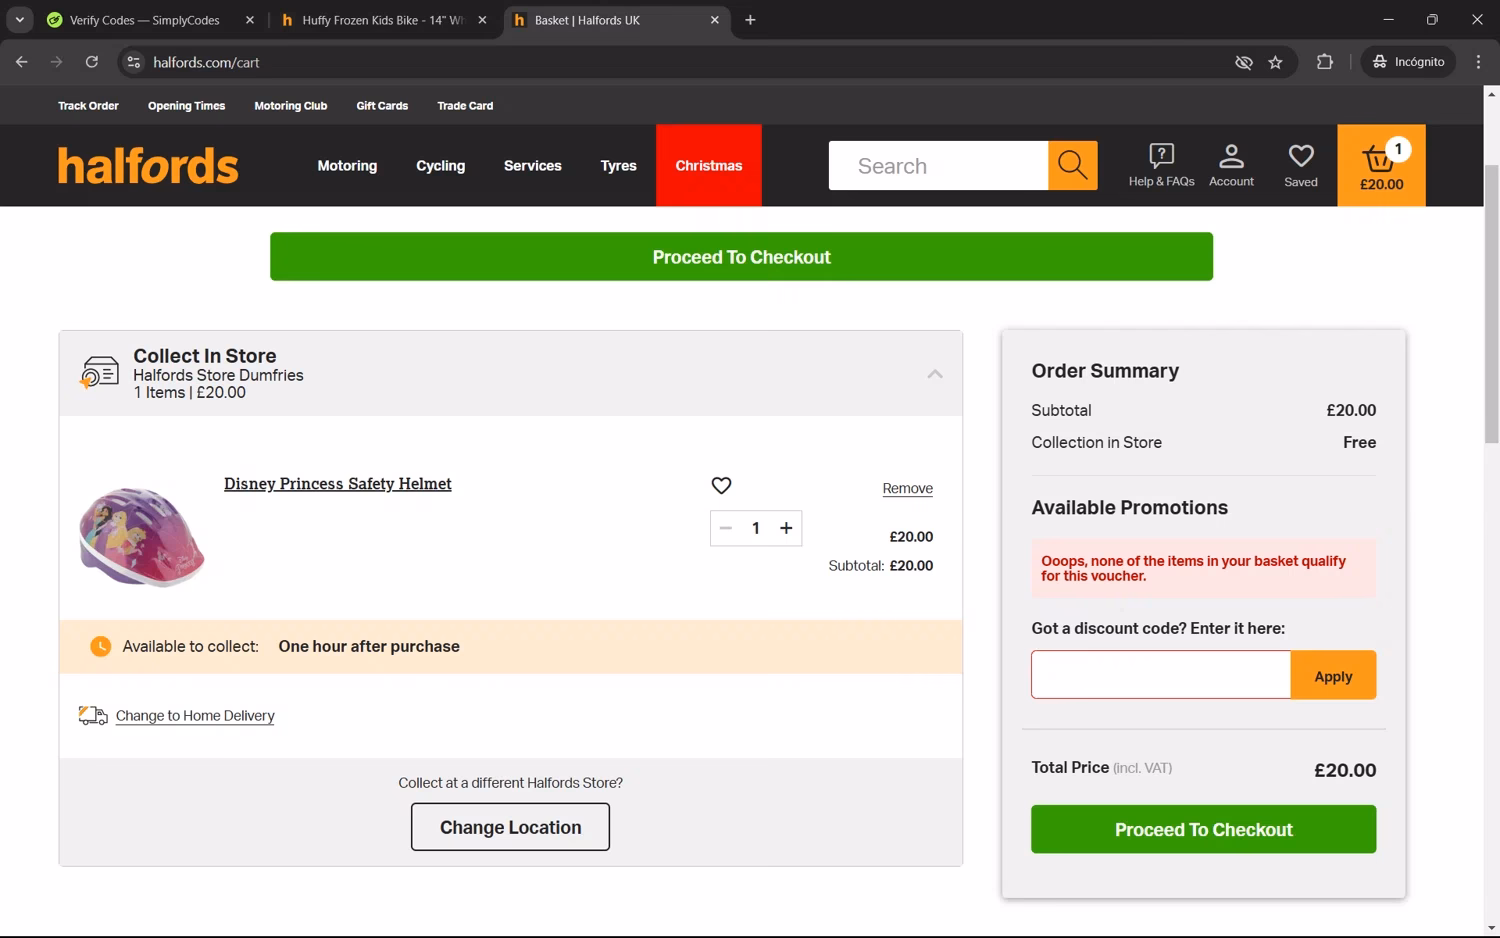Click the address bar URL

(206, 62)
